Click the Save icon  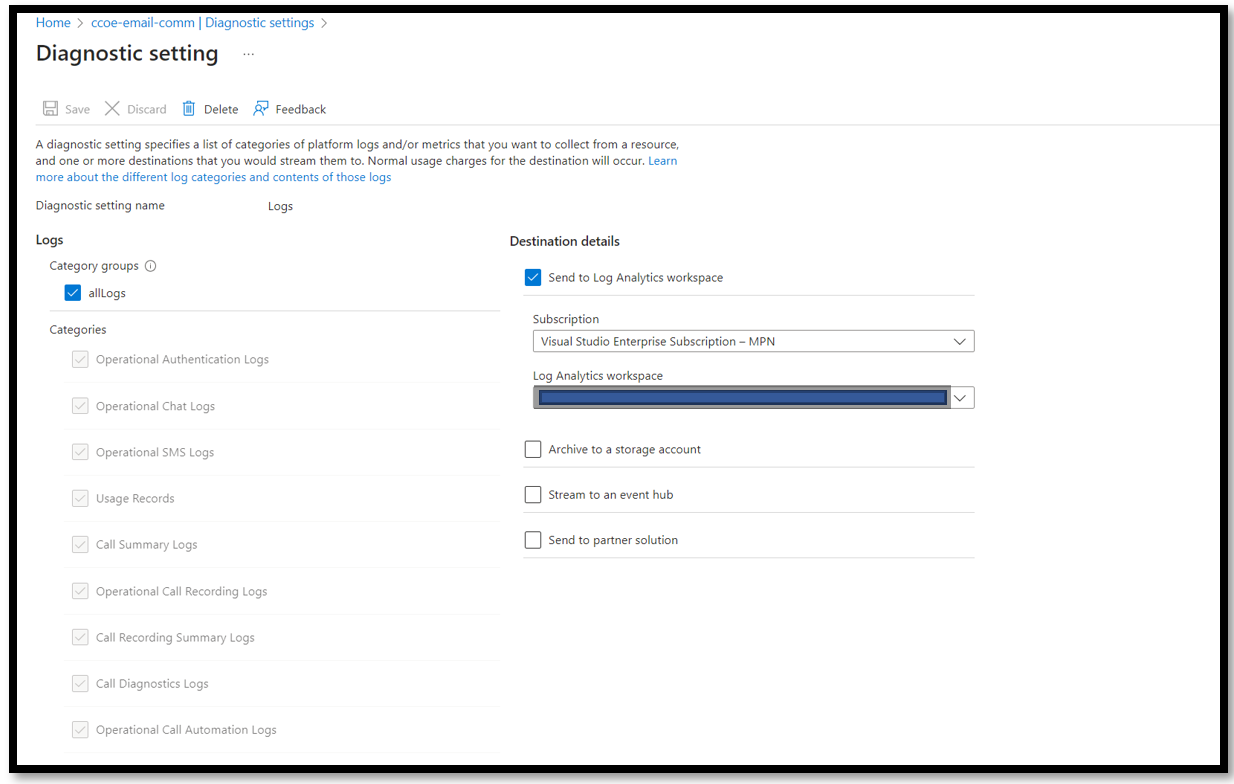[x=50, y=108]
